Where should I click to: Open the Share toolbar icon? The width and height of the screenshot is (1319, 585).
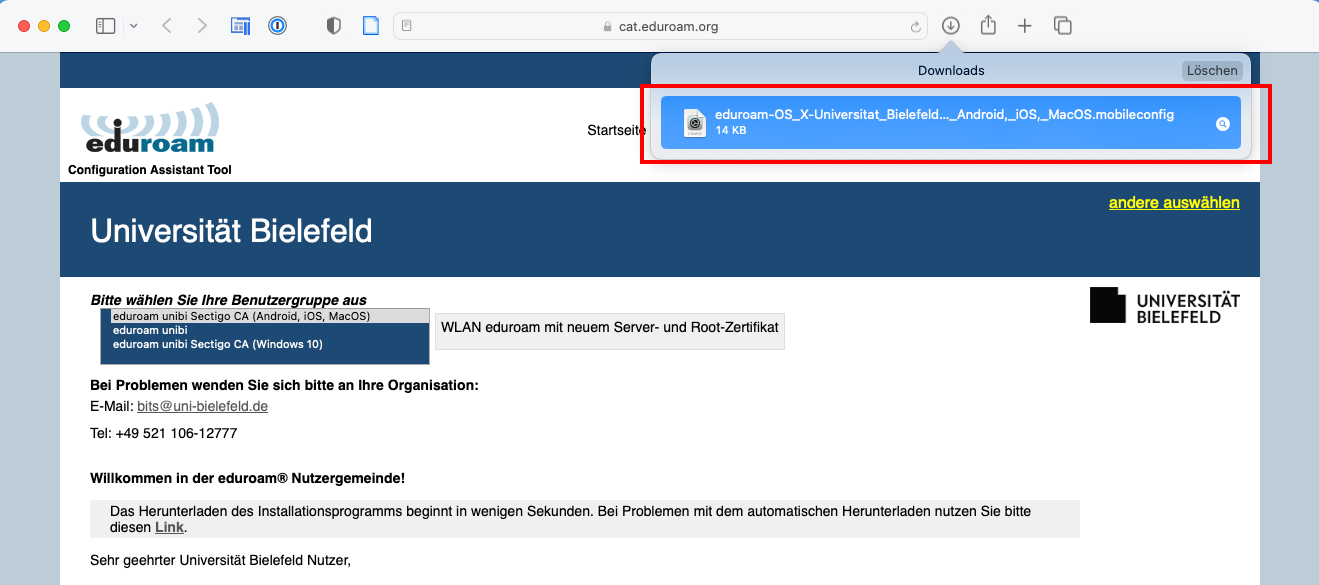tap(988, 26)
